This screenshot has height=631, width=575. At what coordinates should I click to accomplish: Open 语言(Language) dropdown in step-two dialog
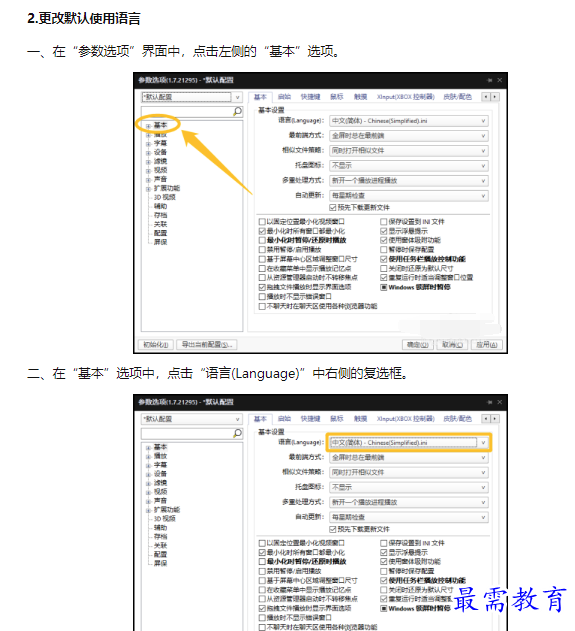(409, 443)
